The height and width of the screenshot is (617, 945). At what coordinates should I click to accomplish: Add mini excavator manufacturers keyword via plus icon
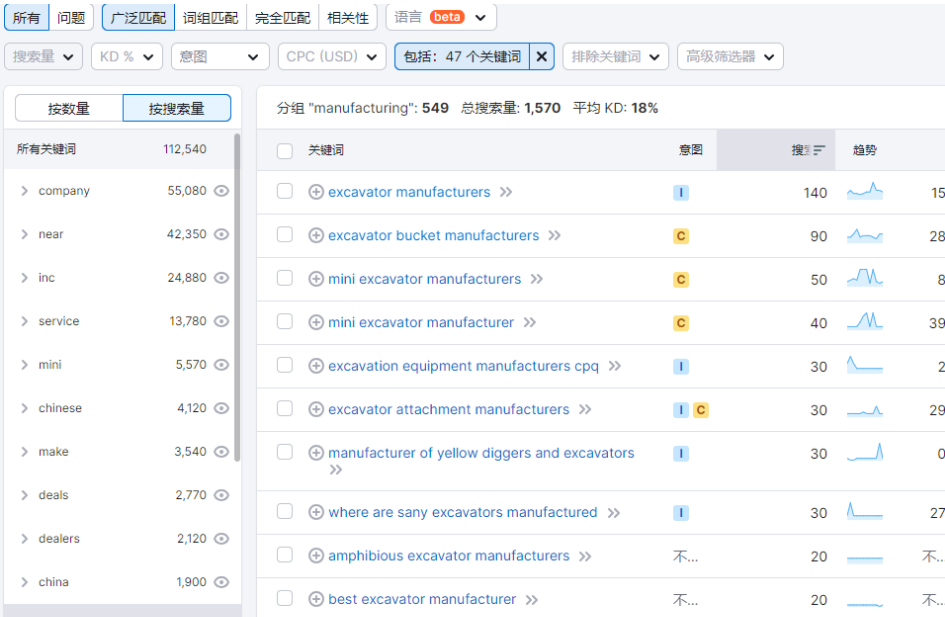pyautogui.click(x=316, y=279)
